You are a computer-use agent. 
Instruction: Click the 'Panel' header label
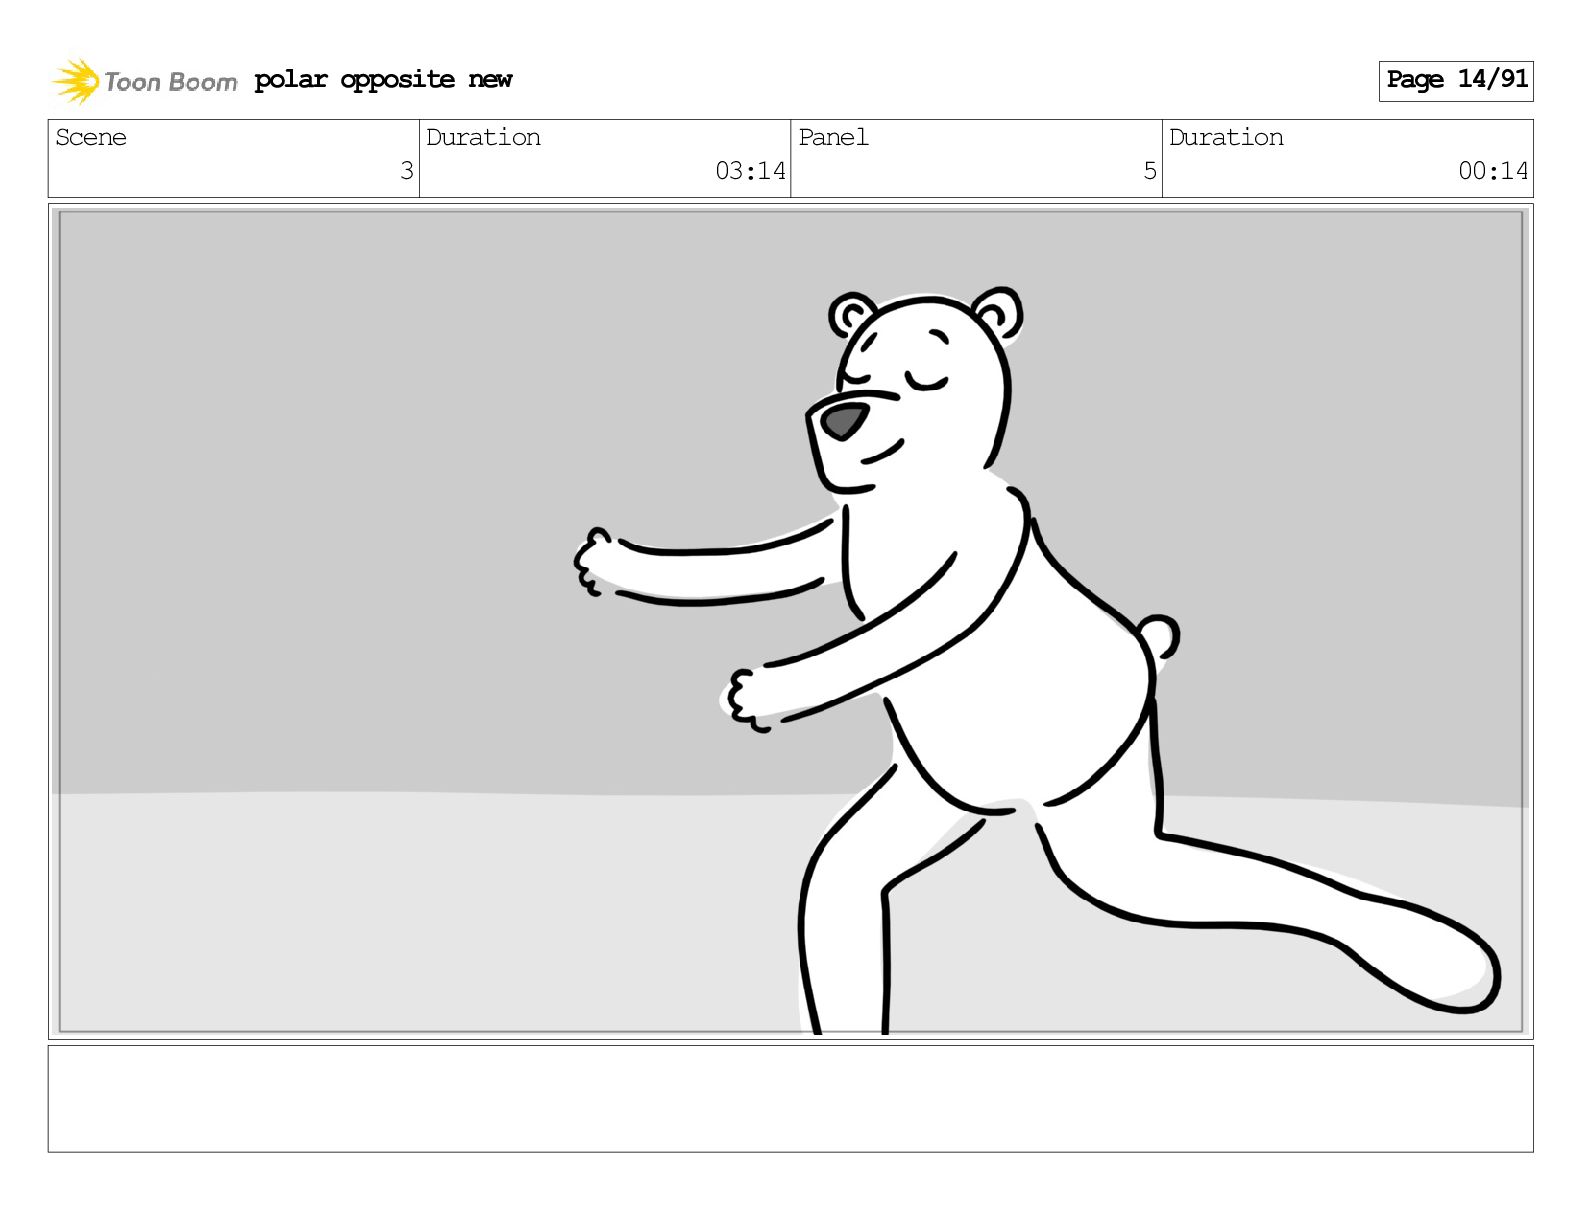[833, 137]
